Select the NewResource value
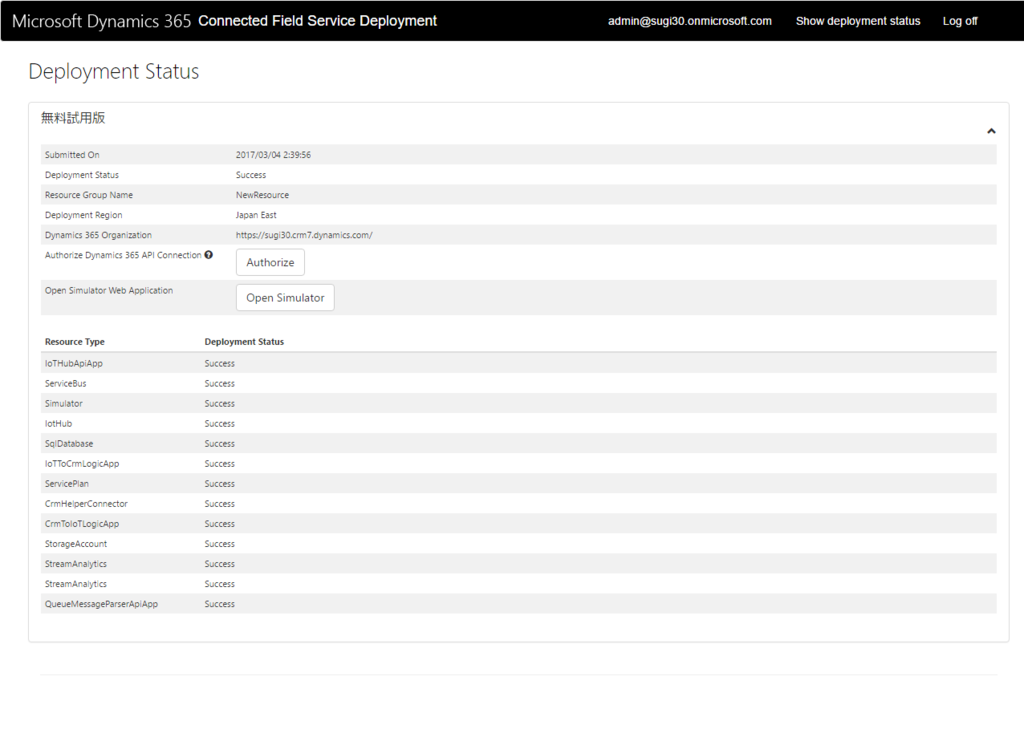Viewport: 1024px width, 733px height. click(x=262, y=195)
